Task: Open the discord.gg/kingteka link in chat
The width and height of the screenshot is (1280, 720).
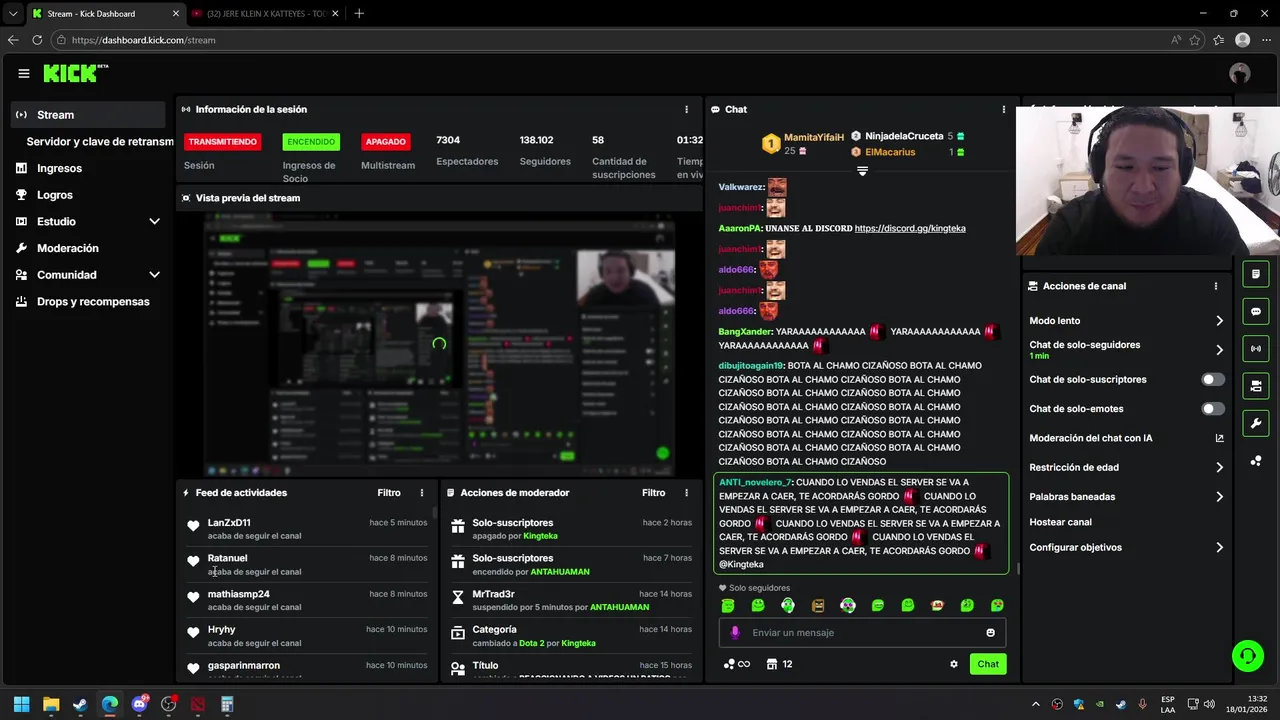Action: click(x=910, y=229)
